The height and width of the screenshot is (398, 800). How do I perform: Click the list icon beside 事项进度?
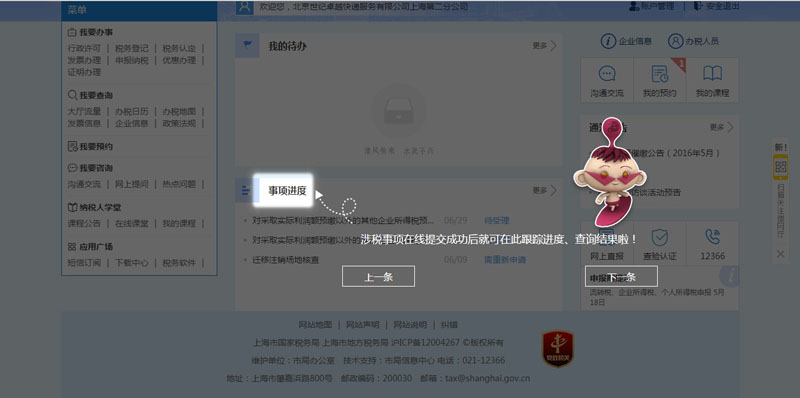pyautogui.click(x=245, y=190)
